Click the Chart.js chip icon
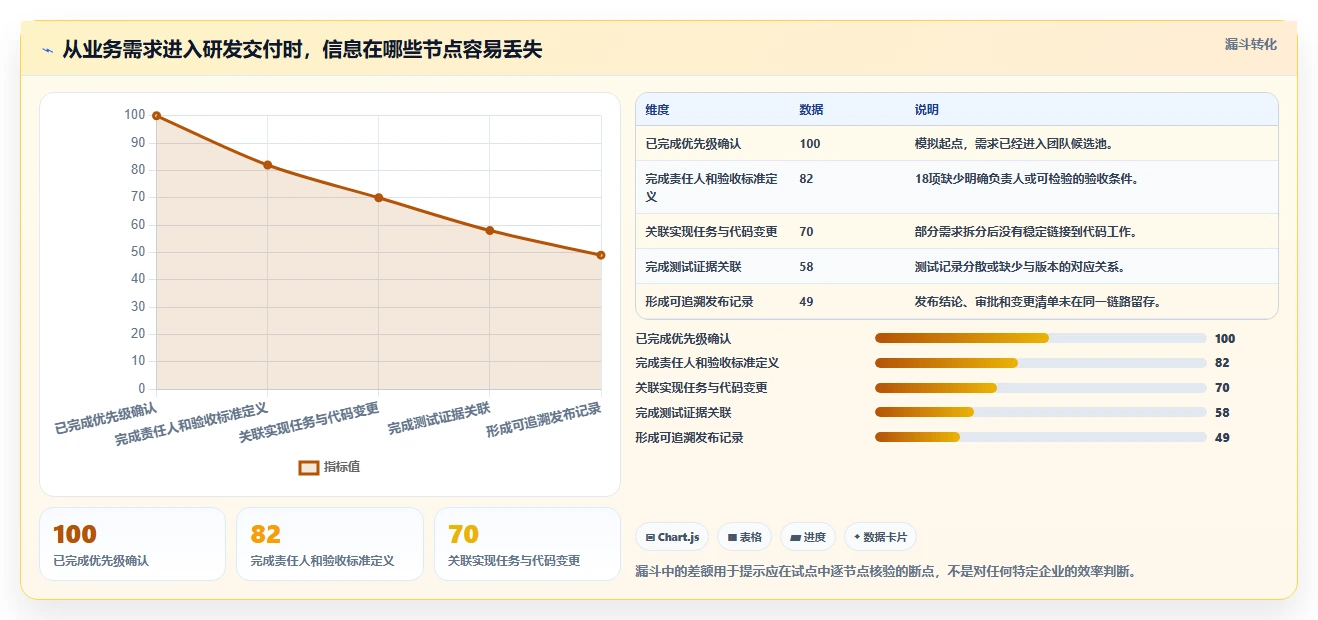This screenshot has height=620, width=1318. tap(651, 537)
